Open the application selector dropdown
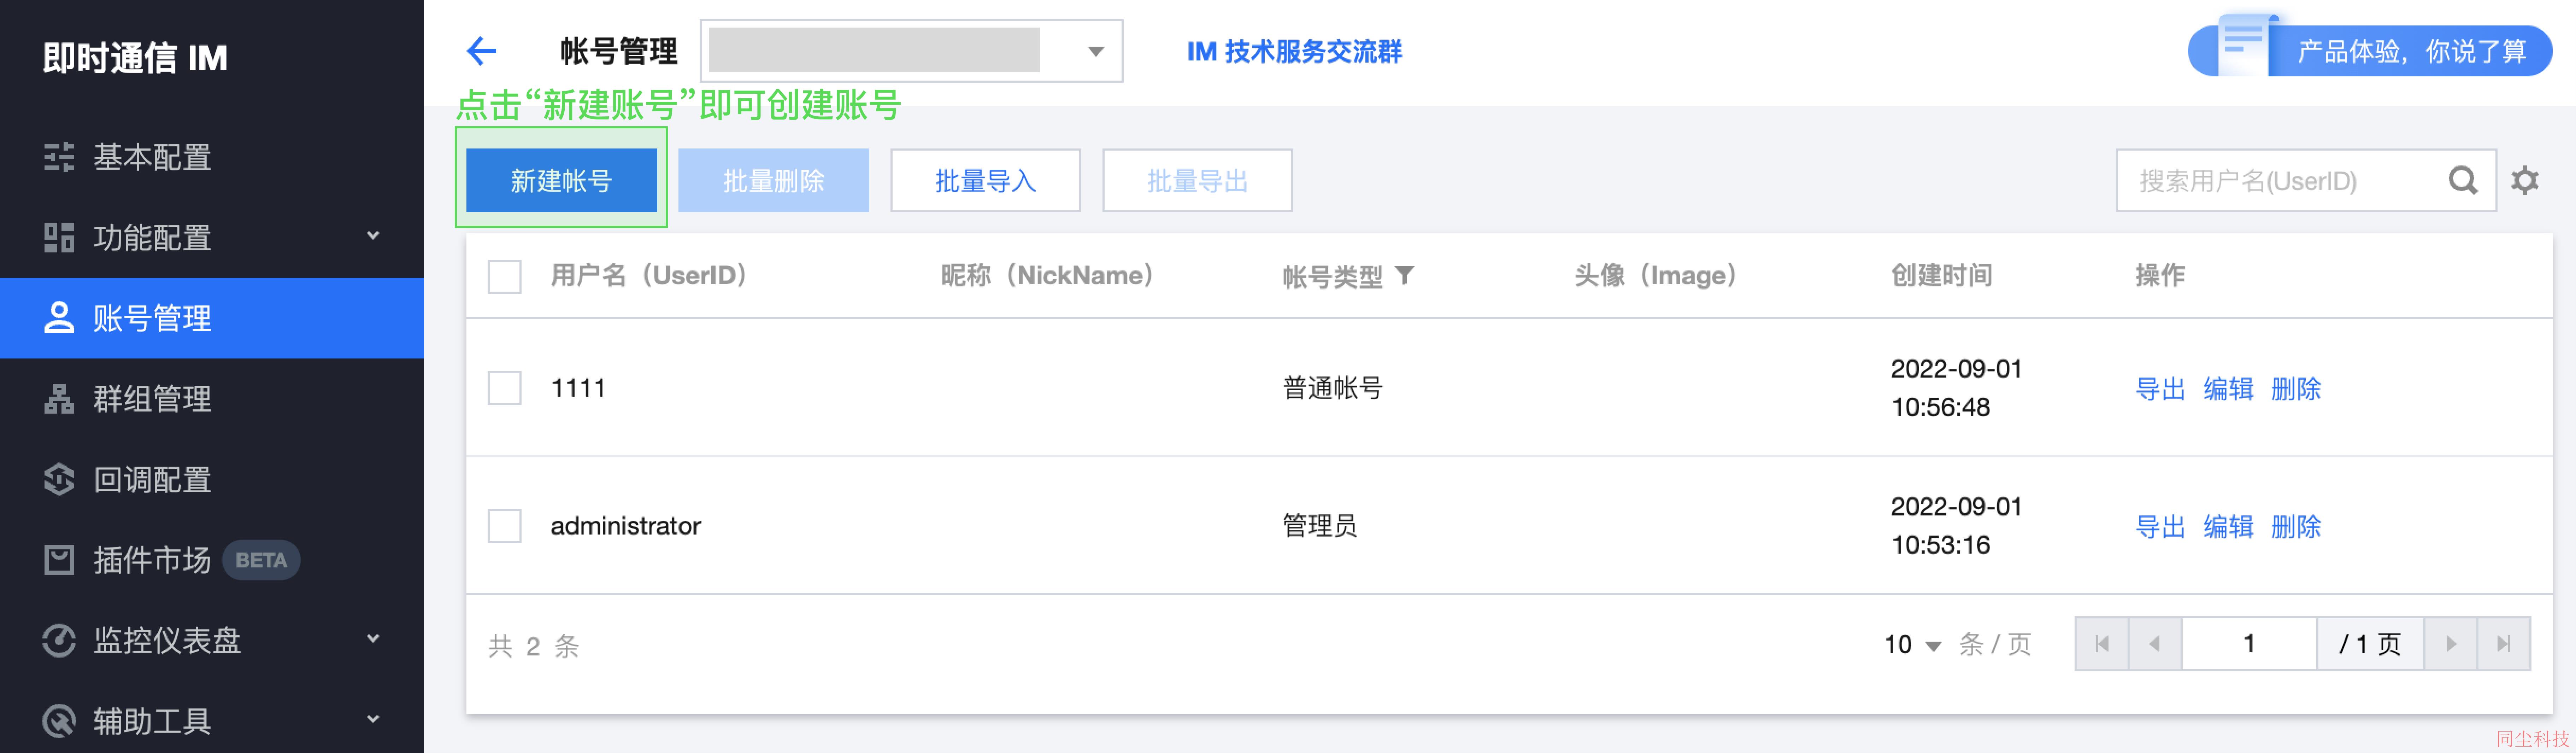This screenshot has height=753, width=2576. [x=911, y=51]
